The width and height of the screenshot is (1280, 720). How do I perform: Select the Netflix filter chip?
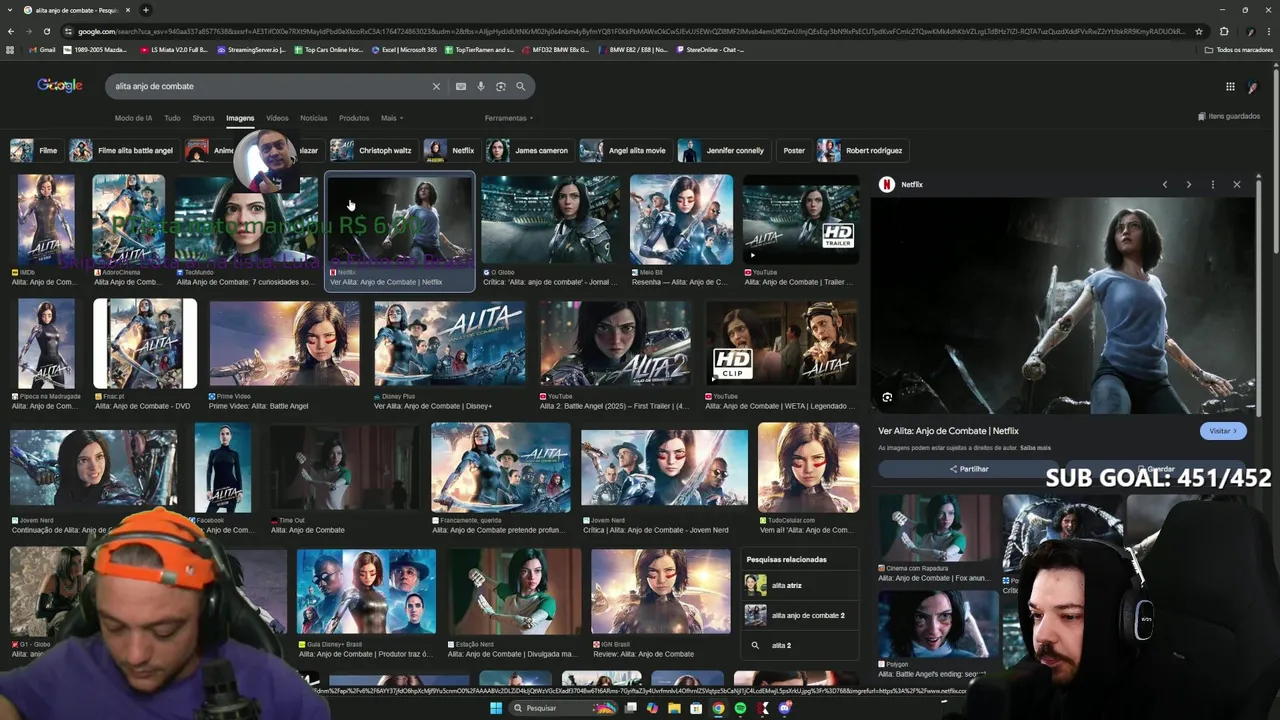[x=450, y=151]
